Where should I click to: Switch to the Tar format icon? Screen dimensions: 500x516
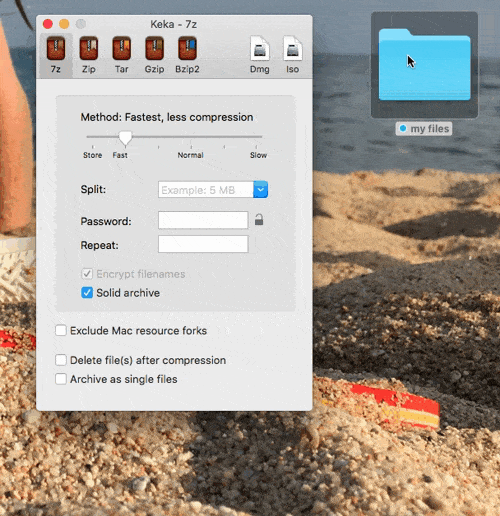(122, 49)
